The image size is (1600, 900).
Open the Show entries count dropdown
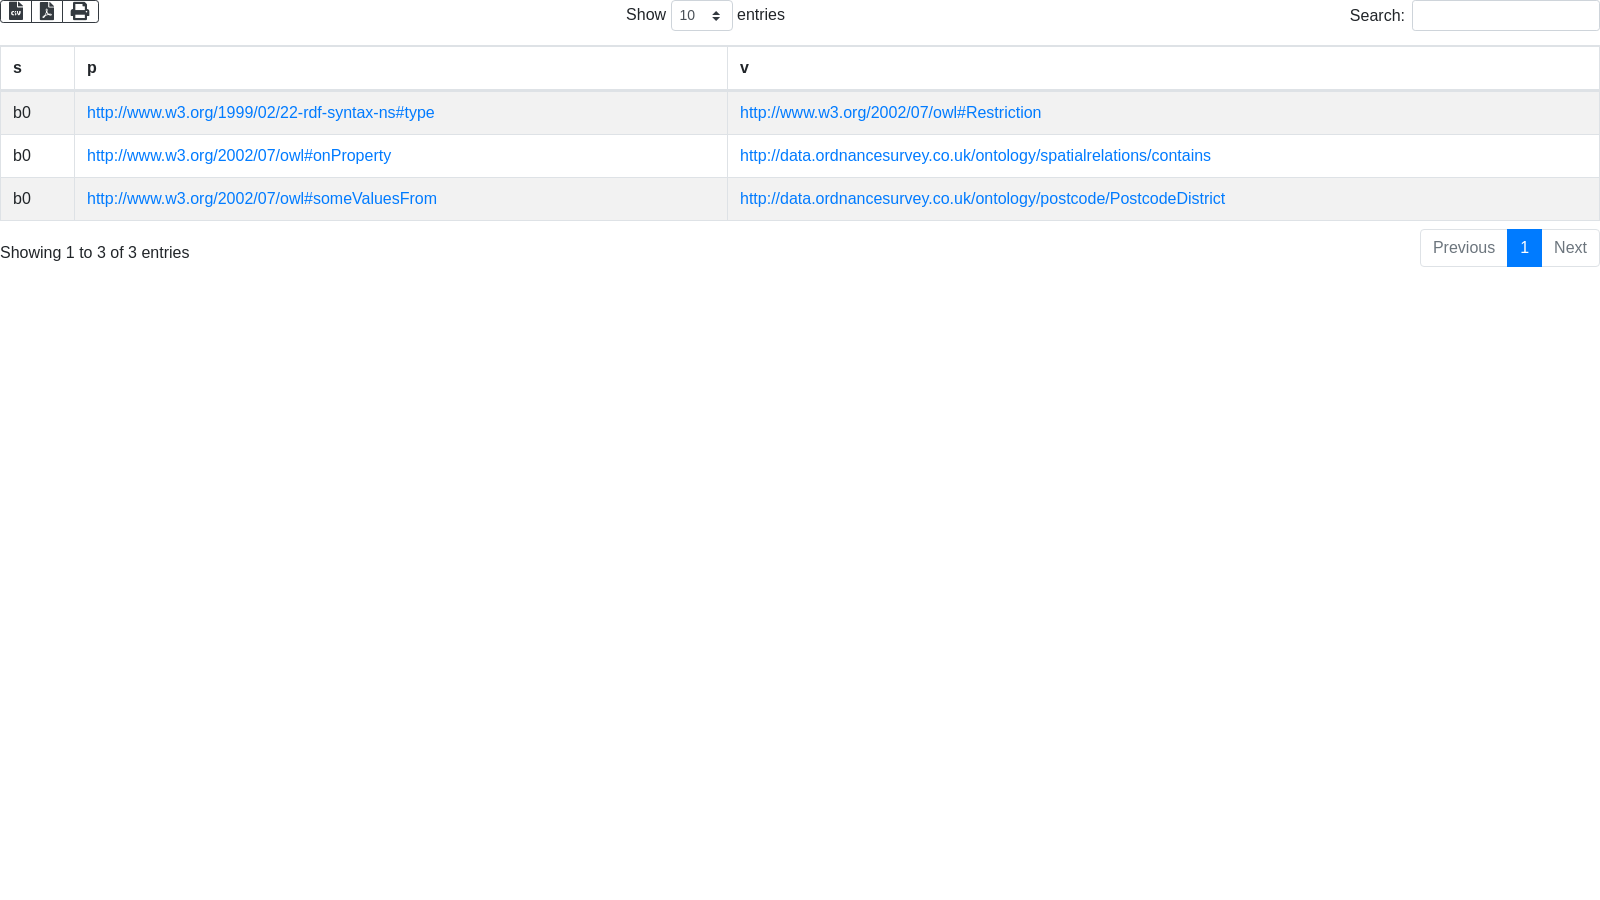click(701, 16)
